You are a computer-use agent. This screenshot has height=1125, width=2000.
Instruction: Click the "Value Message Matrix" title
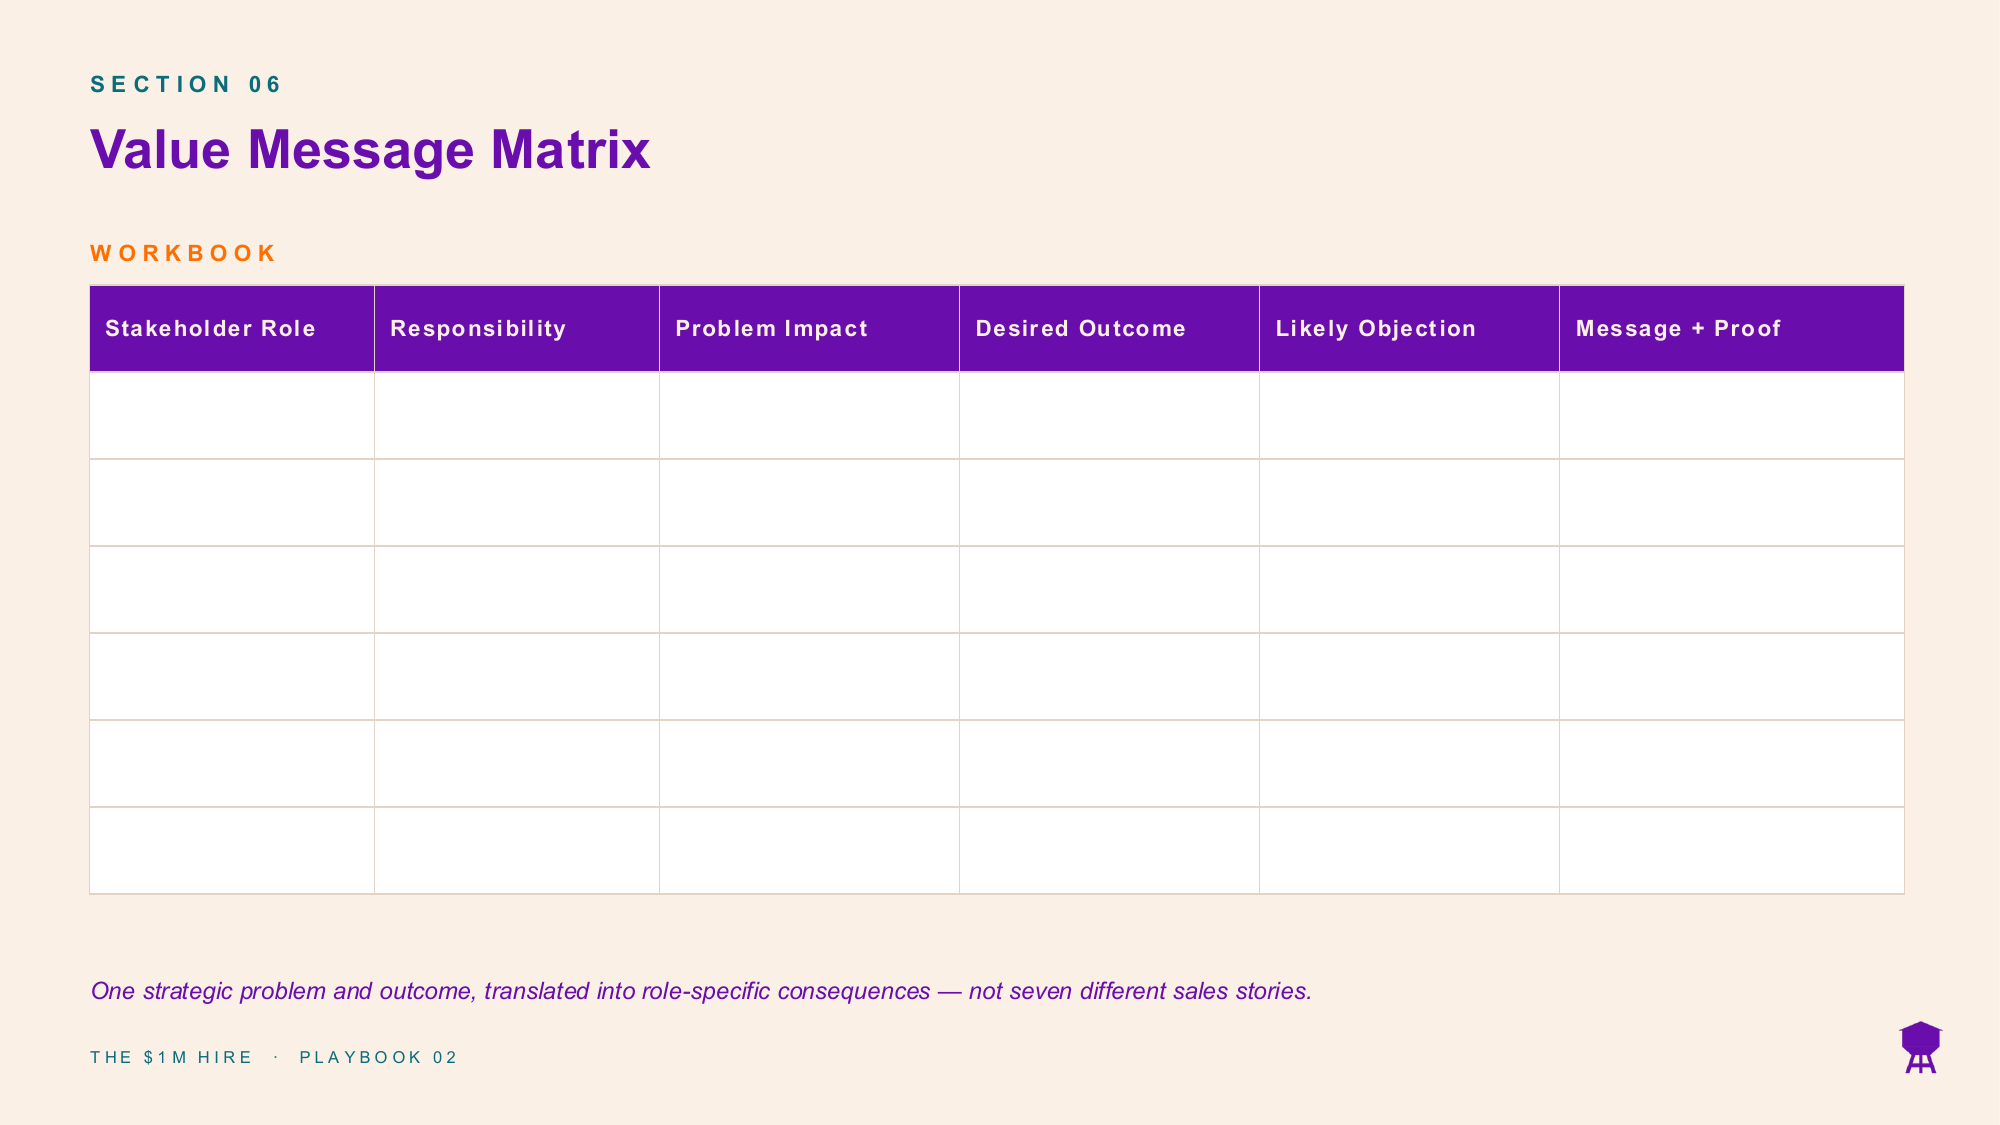(x=370, y=150)
